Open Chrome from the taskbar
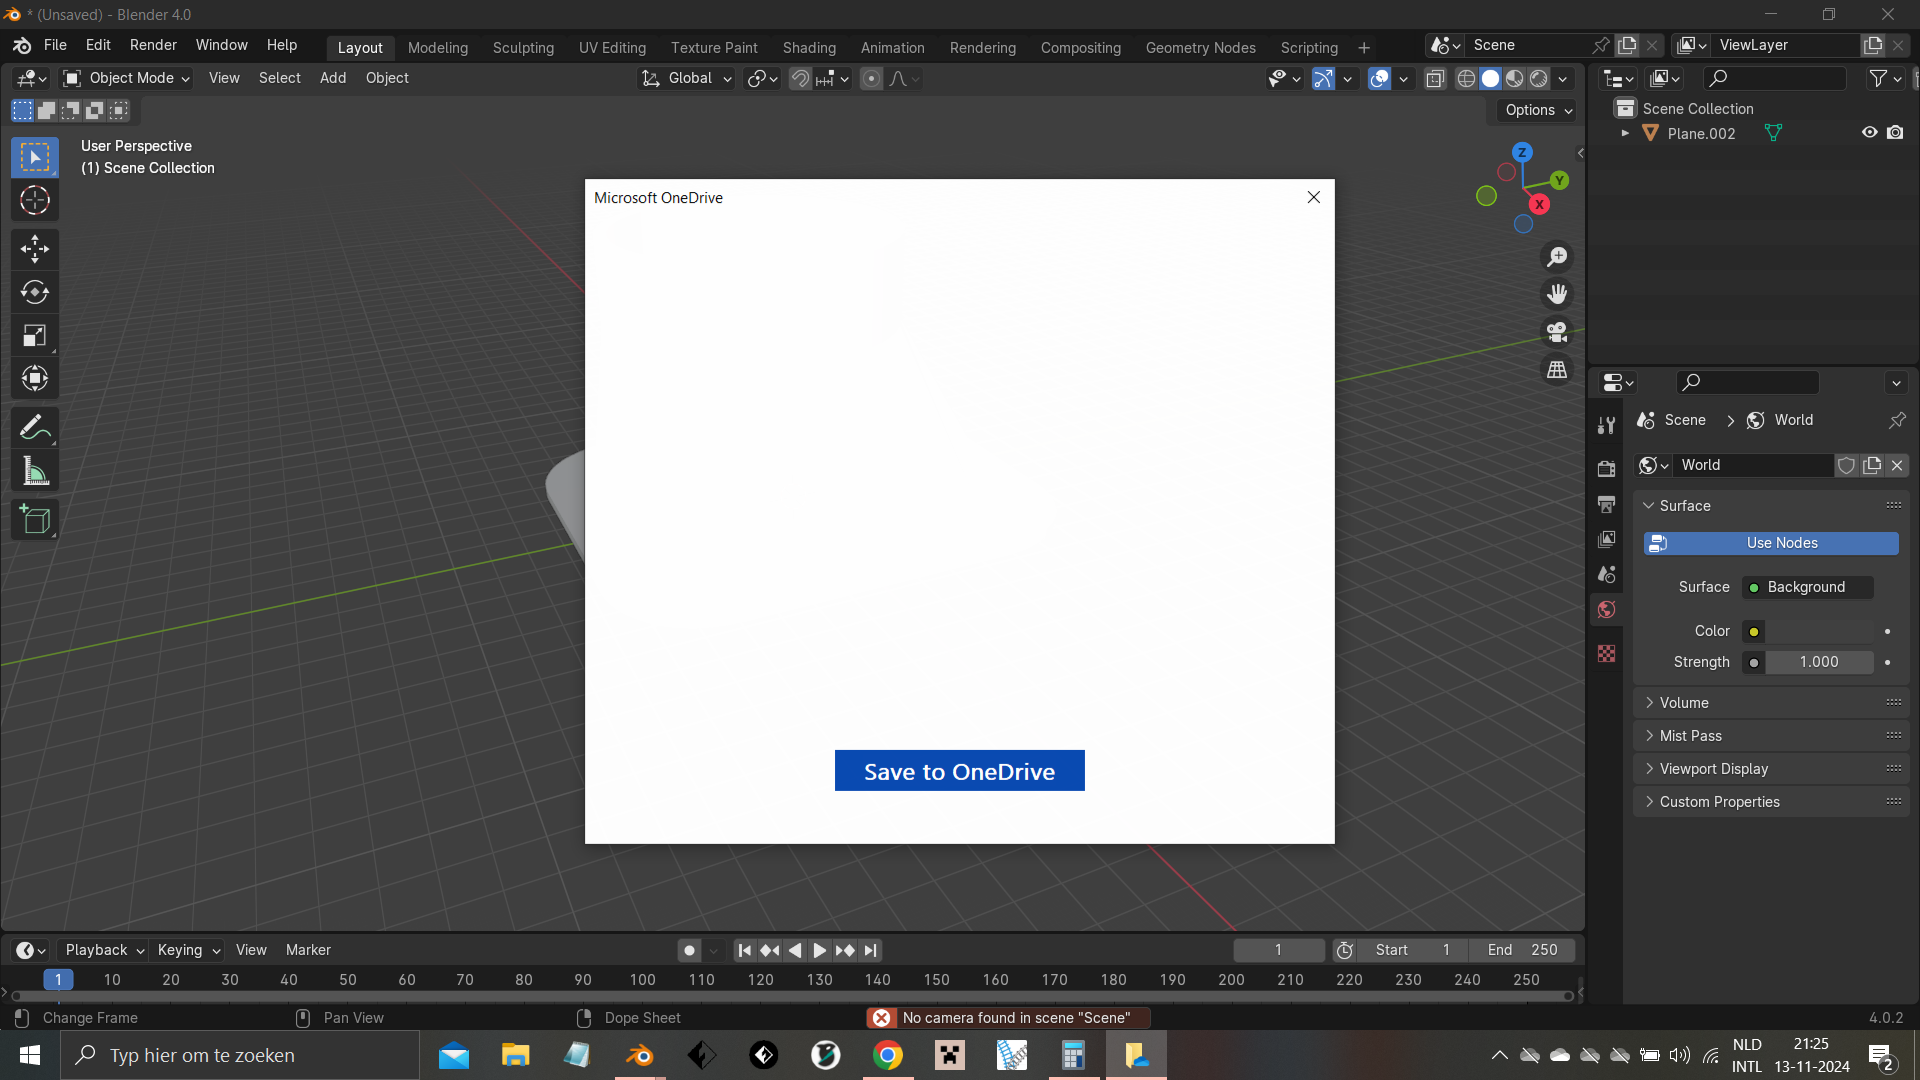The image size is (1920, 1080). coord(887,1056)
